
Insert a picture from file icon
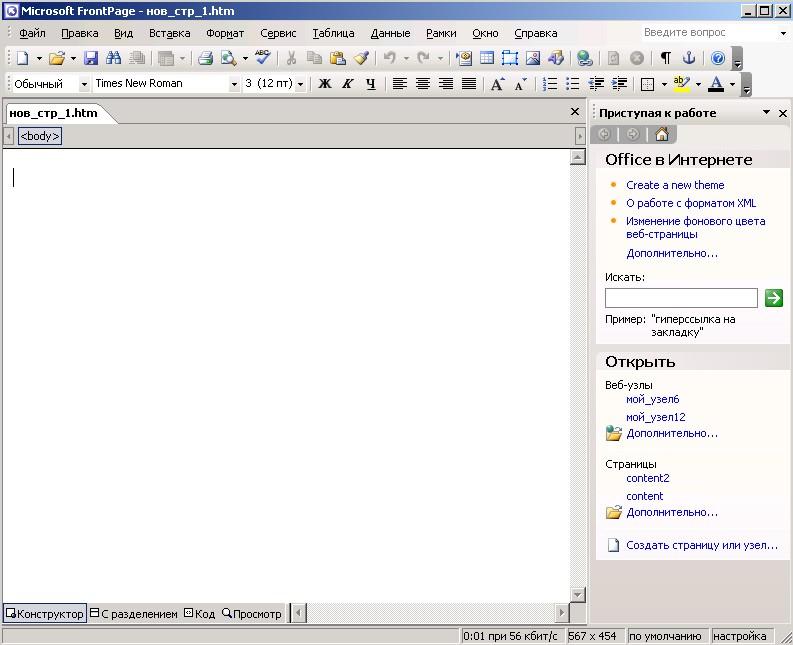pos(533,58)
